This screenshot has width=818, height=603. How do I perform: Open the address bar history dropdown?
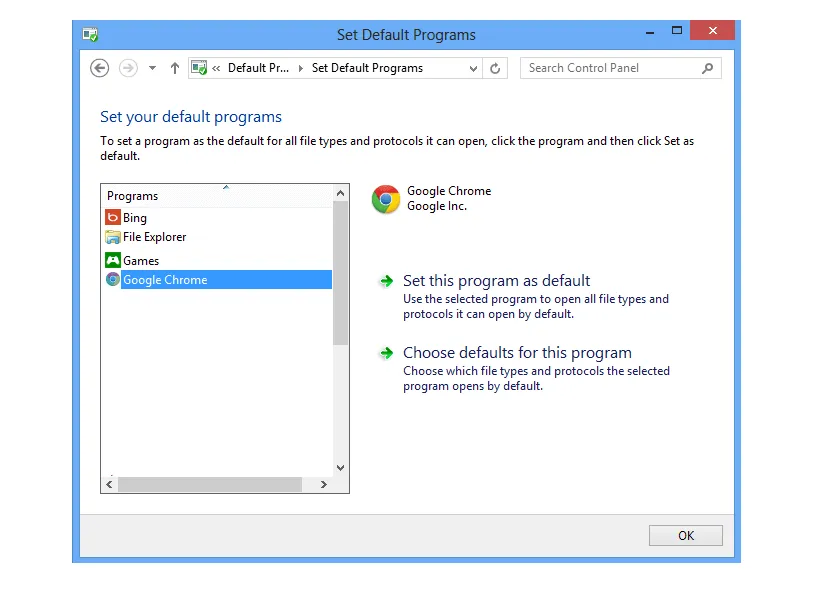(x=473, y=68)
